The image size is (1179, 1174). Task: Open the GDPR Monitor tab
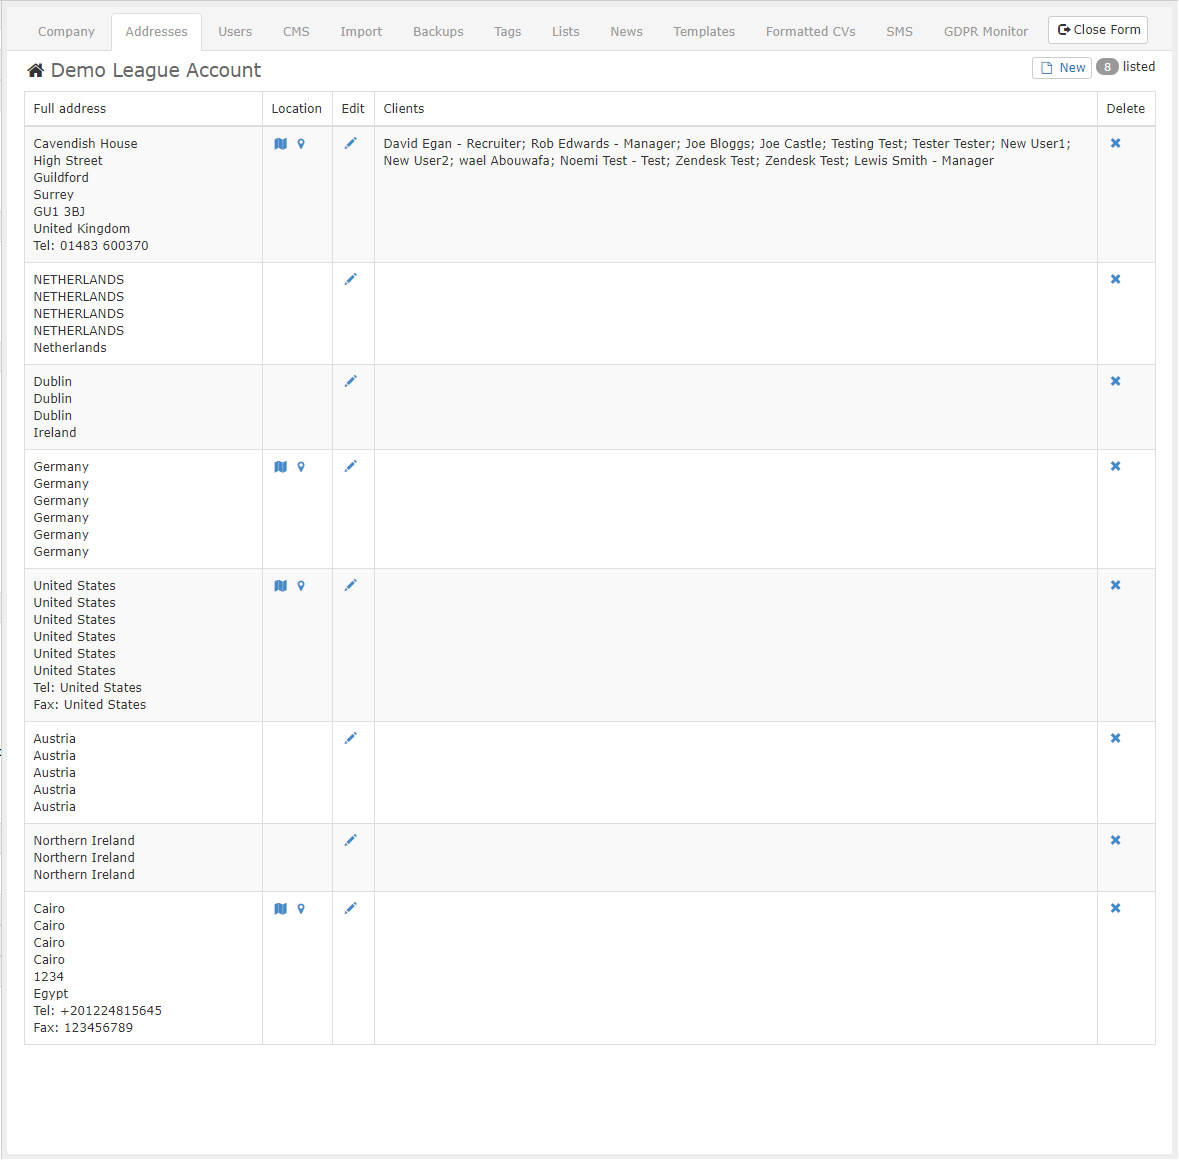click(x=986, y=32)
